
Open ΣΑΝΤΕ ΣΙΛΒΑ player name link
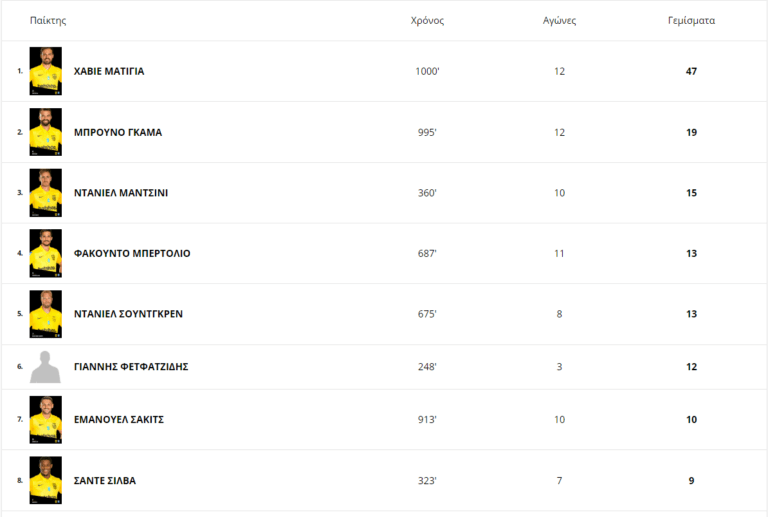[105, 480]
